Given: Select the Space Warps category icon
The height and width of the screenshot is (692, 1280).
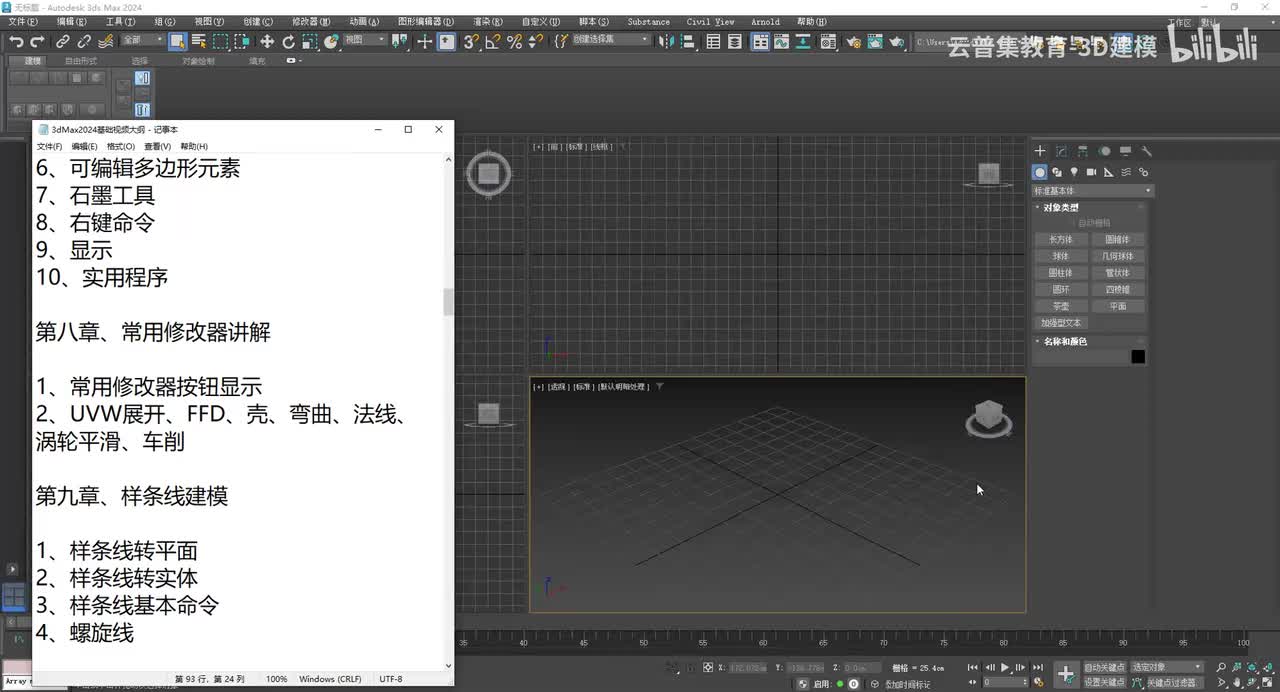Looking at the screenshot, I should click(x=1126, y=172).
